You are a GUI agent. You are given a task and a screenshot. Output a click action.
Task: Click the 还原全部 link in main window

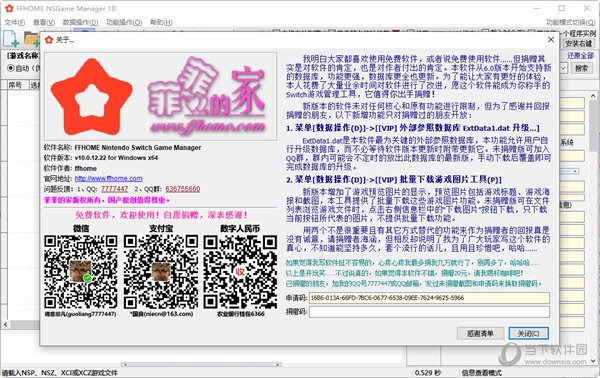[x=580, y=56]
